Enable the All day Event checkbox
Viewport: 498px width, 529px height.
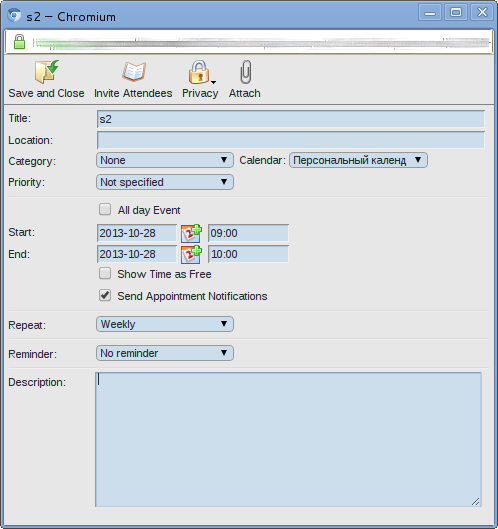tap(105, 210)
